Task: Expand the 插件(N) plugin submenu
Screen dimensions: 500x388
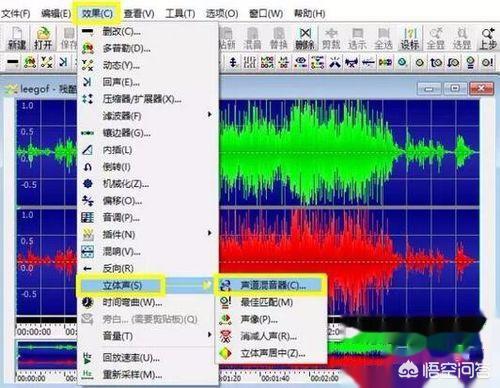Action: tap(147, 234)
